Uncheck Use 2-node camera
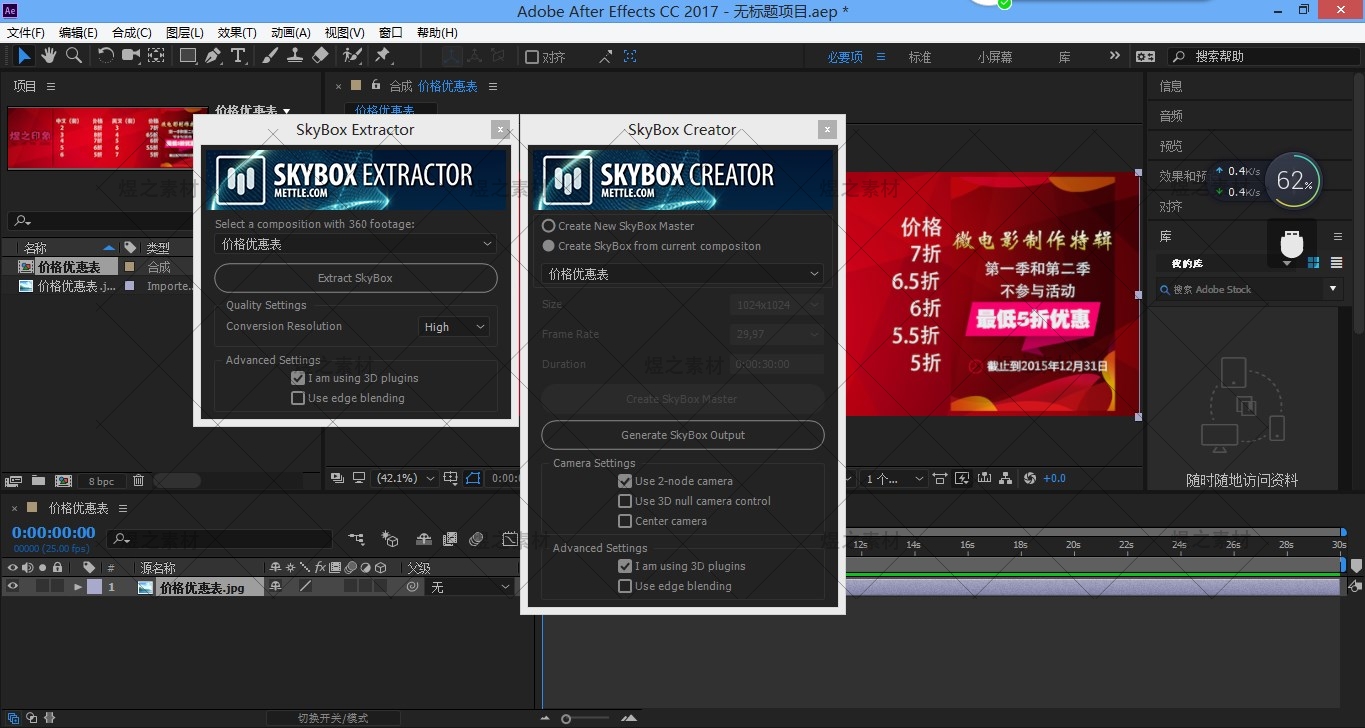 pyautogui.click(x=625, y=481)
